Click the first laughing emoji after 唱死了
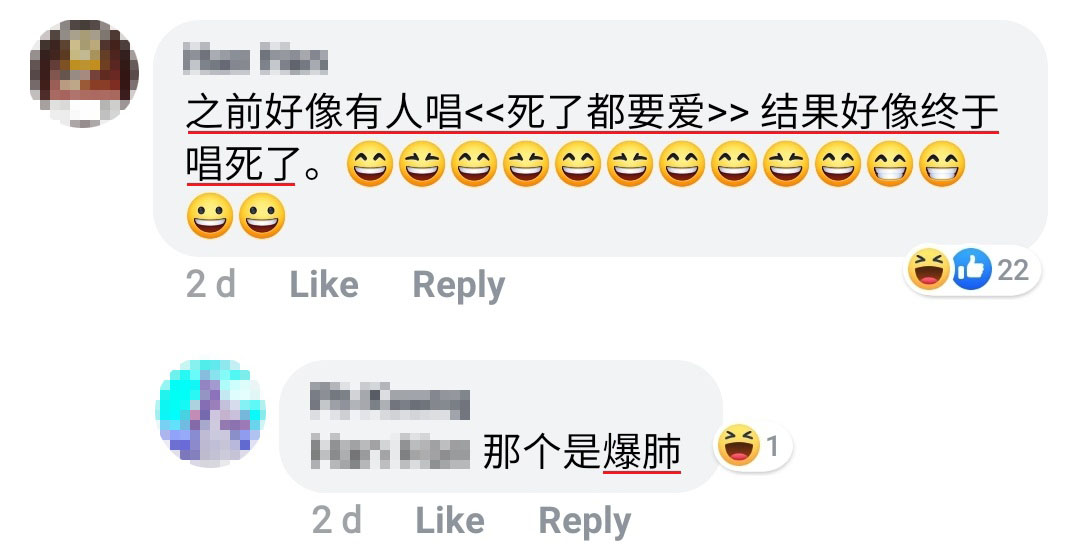 click(370, 164)
